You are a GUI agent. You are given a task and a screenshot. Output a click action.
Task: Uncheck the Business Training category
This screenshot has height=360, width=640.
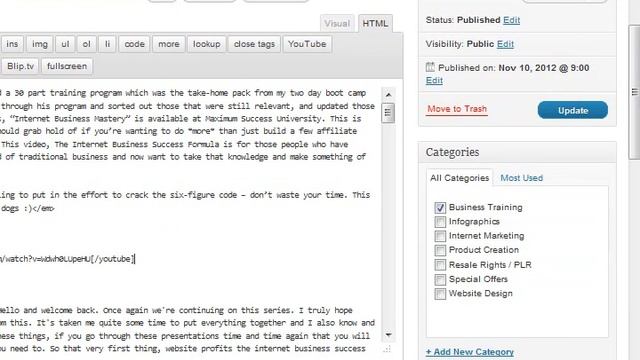[x=440, y=208]
